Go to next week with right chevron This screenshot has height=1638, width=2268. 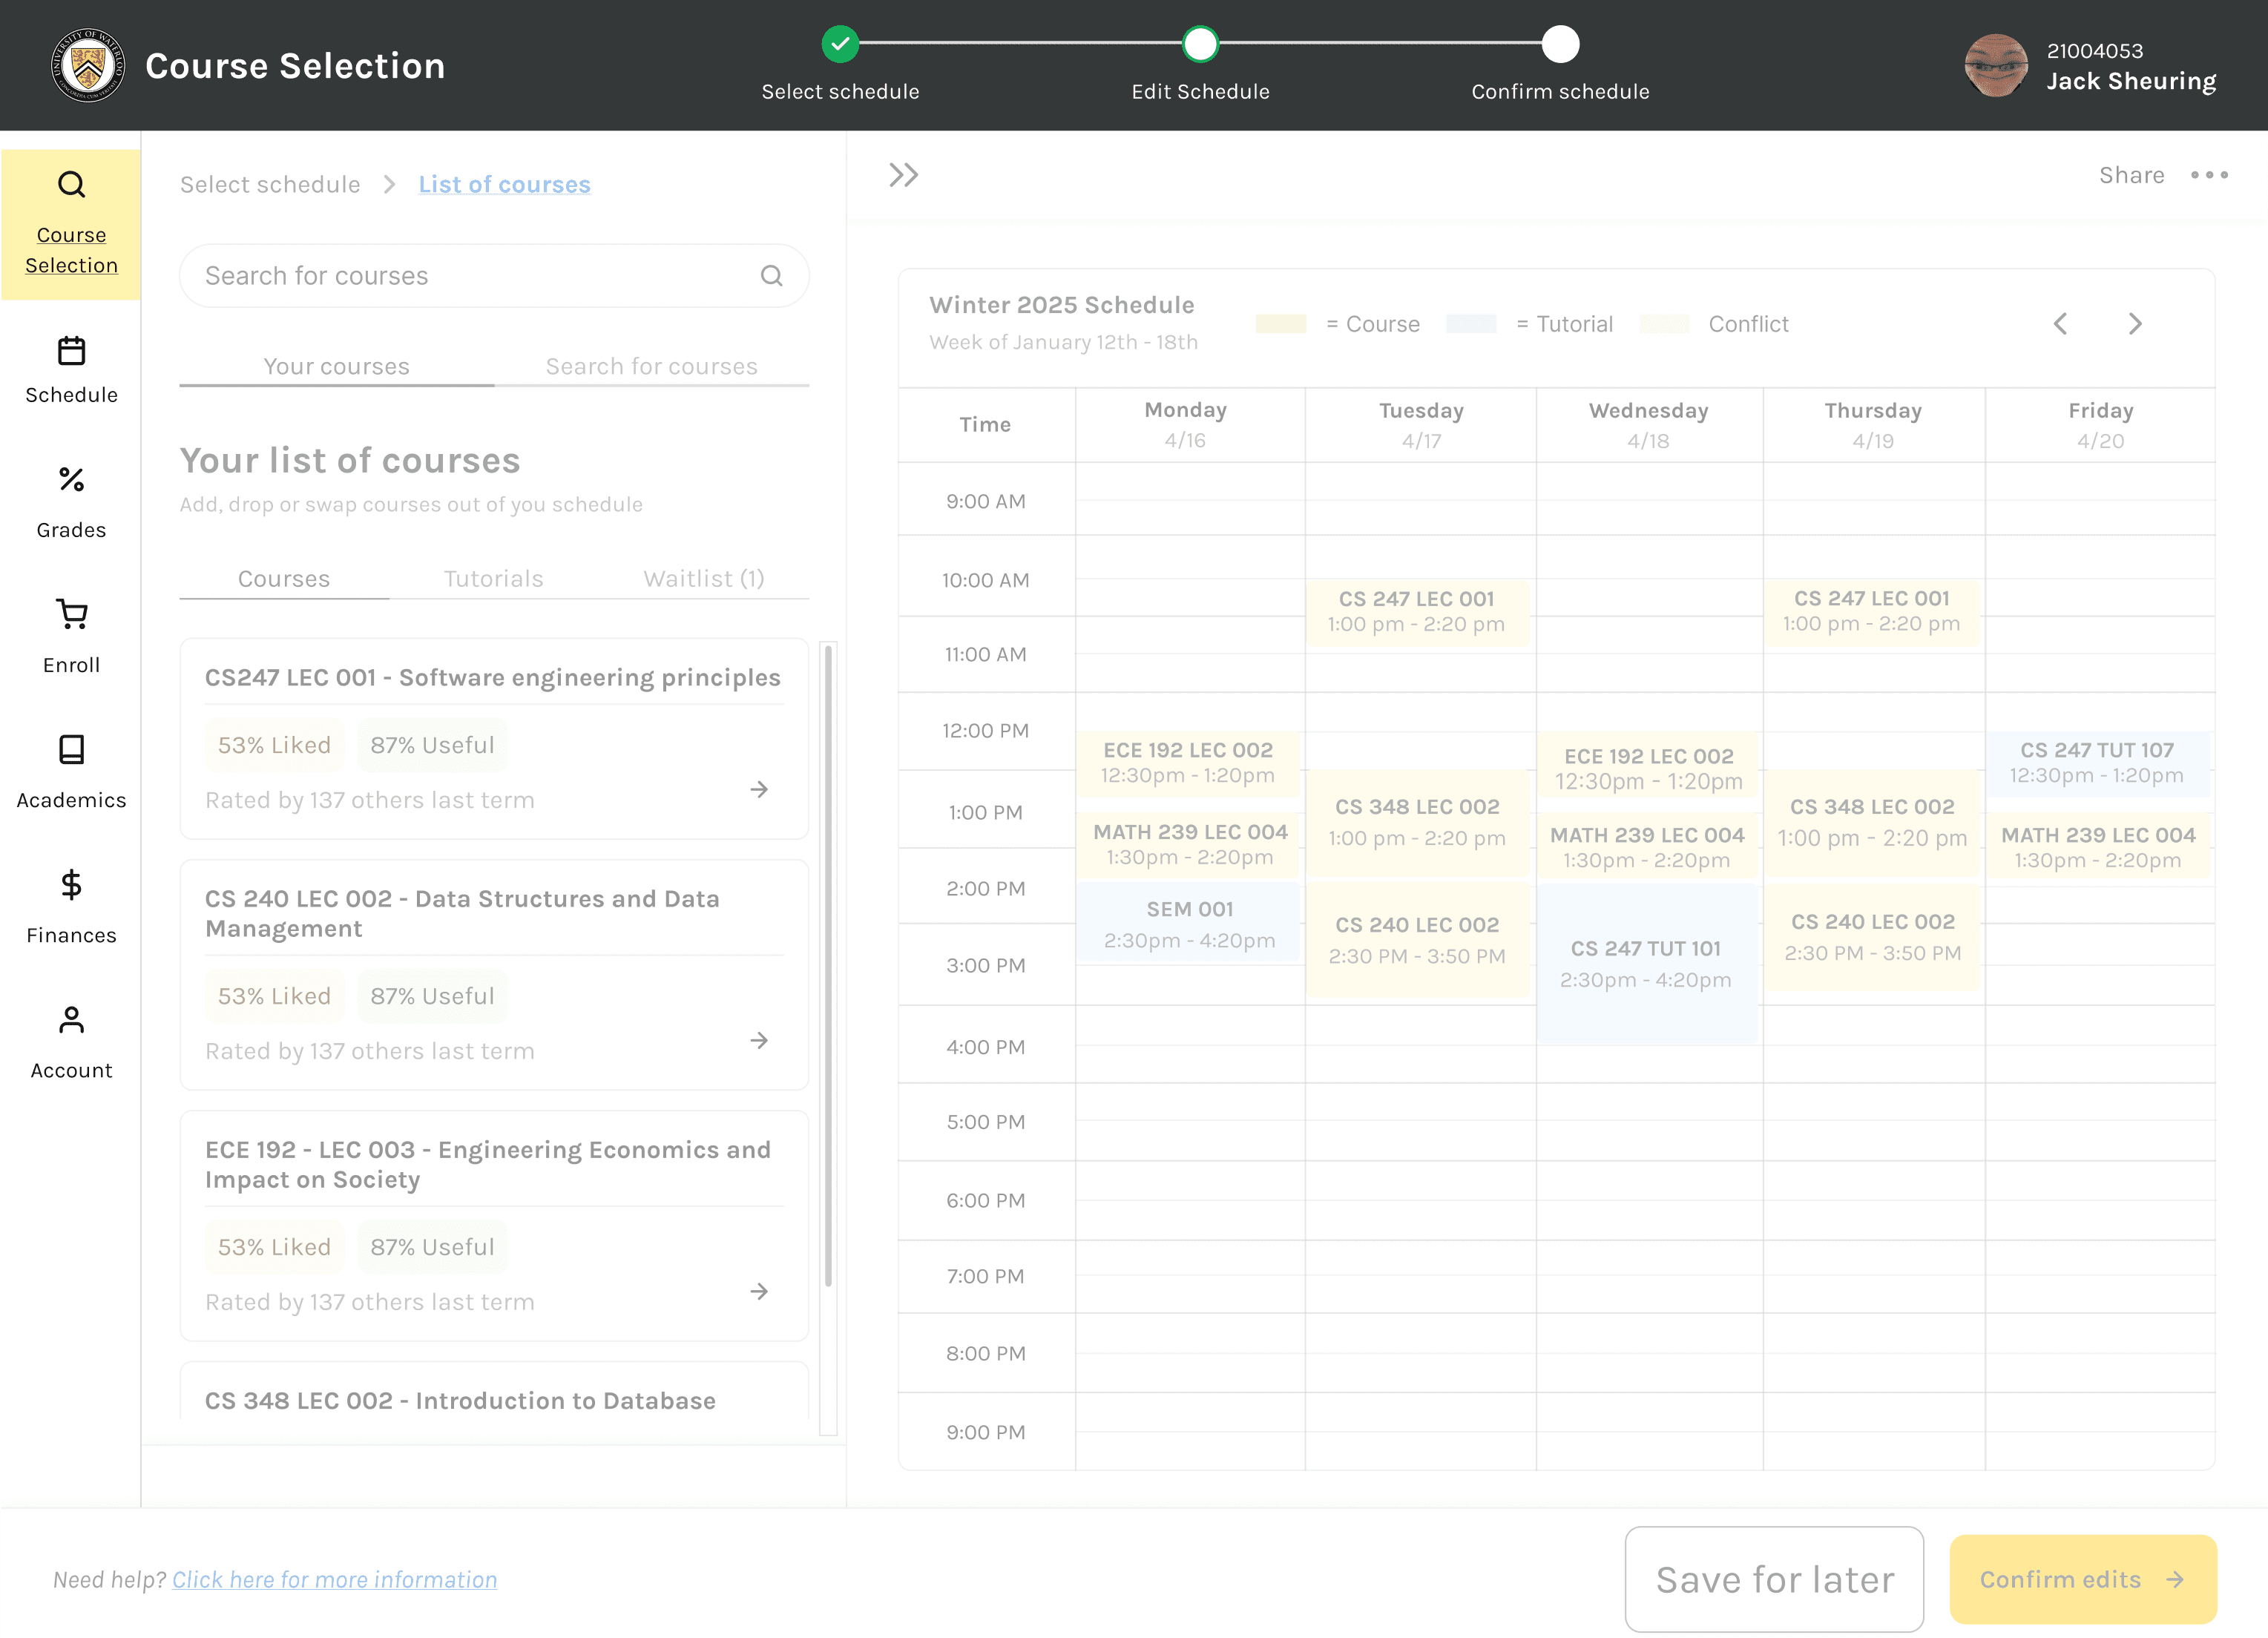tap(2134, 324)
